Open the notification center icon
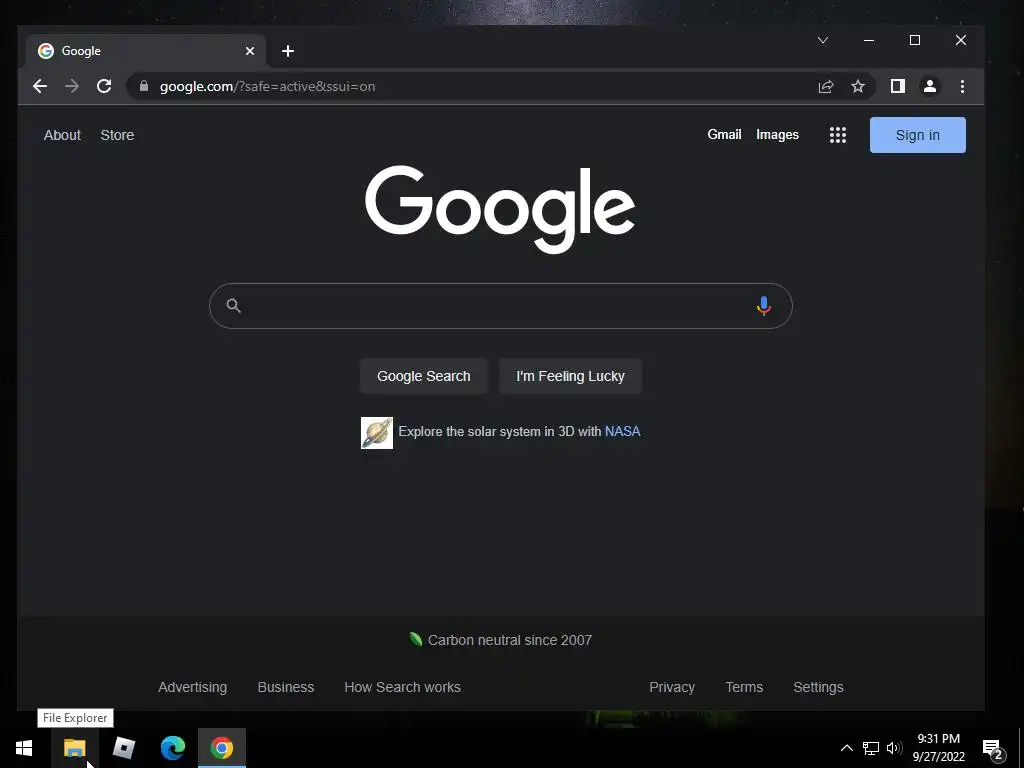Viewport: 1024px width, 768px height. click(x=993, y=749)
